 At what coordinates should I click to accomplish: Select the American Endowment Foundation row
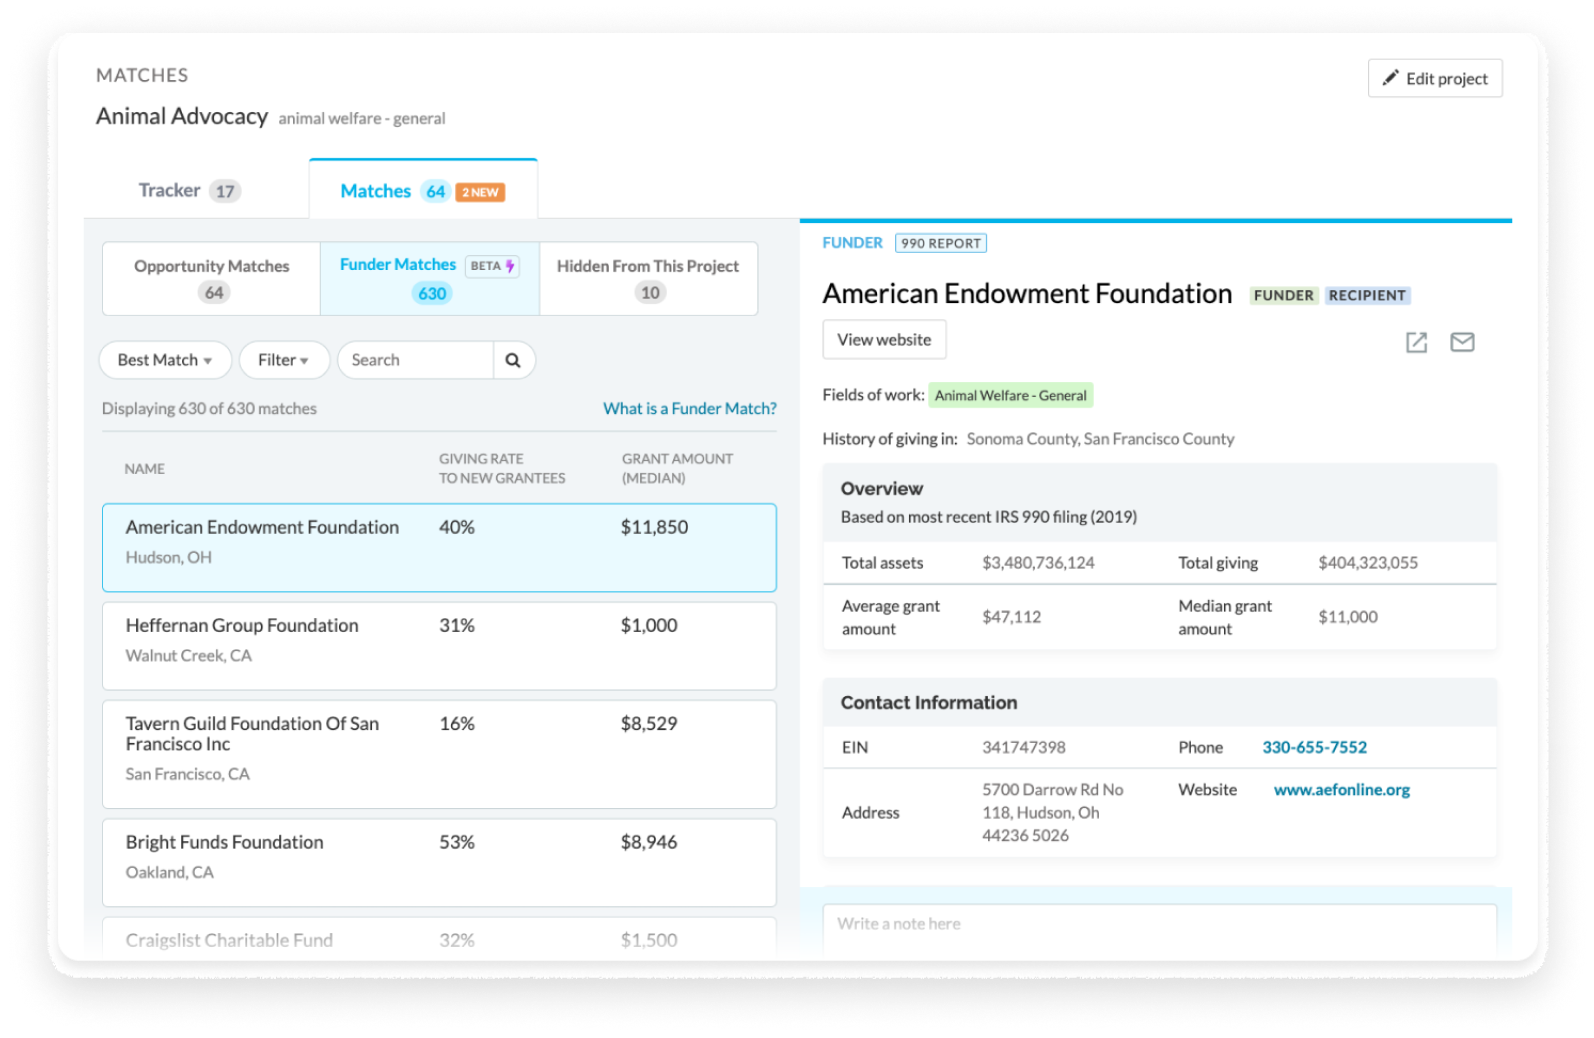point(439,547)
